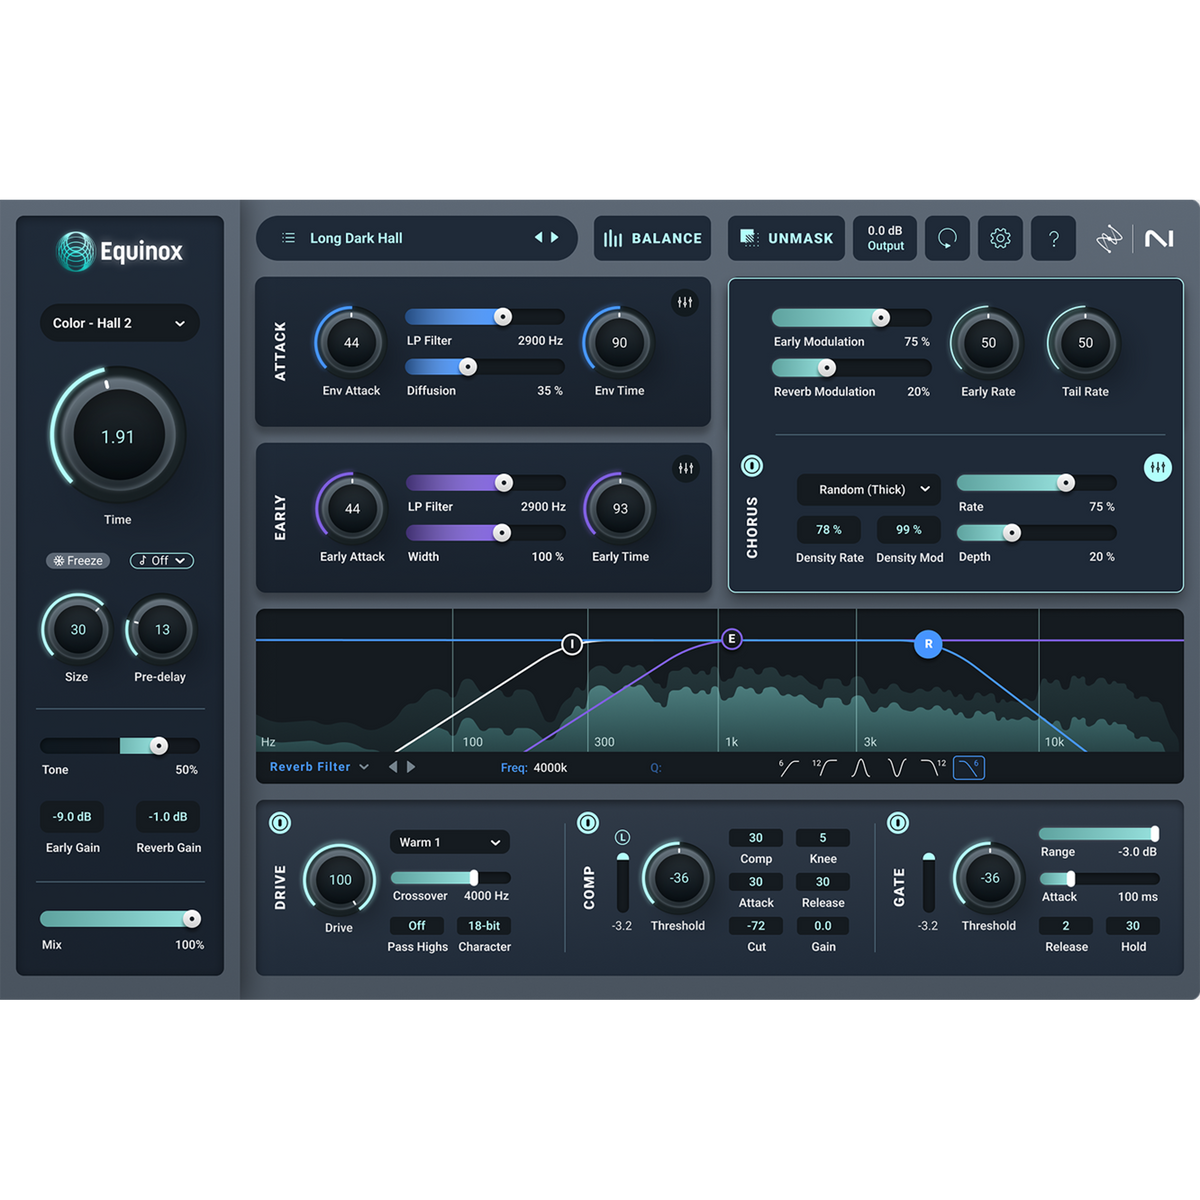Click the Gate Range slider
This screenshot has width=1200, height=1200.
click(1099, 833)
